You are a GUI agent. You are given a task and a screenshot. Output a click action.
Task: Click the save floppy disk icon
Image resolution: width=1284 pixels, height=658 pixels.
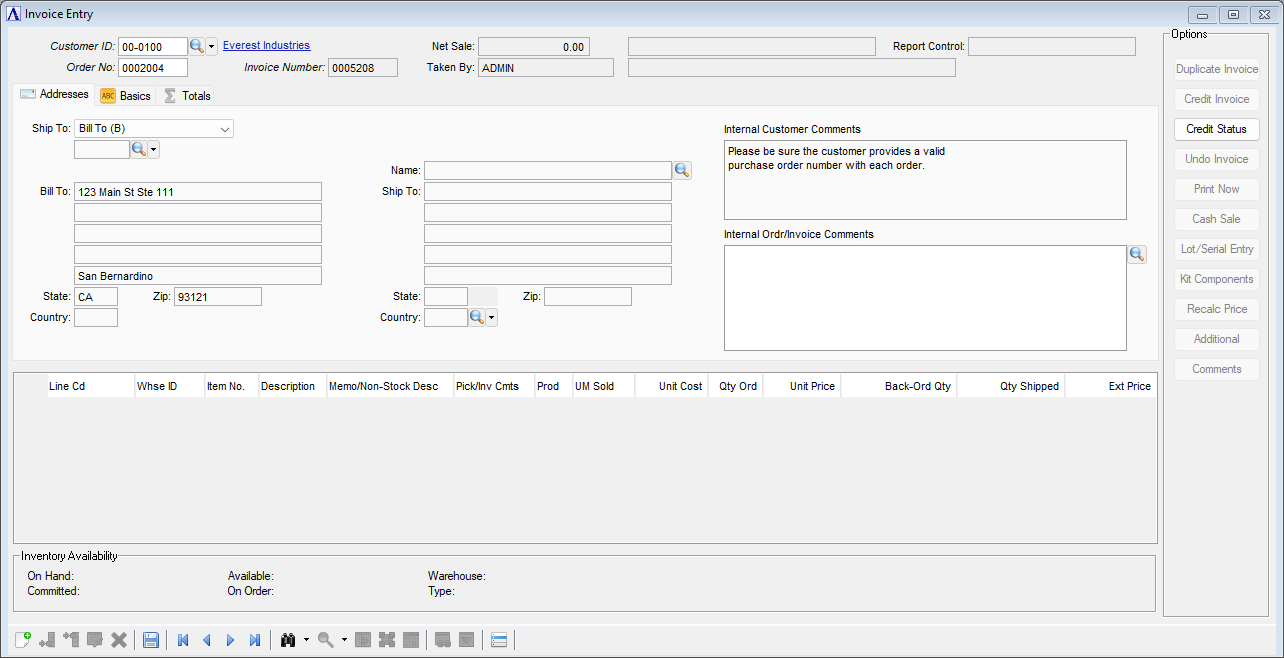[151, 640]
